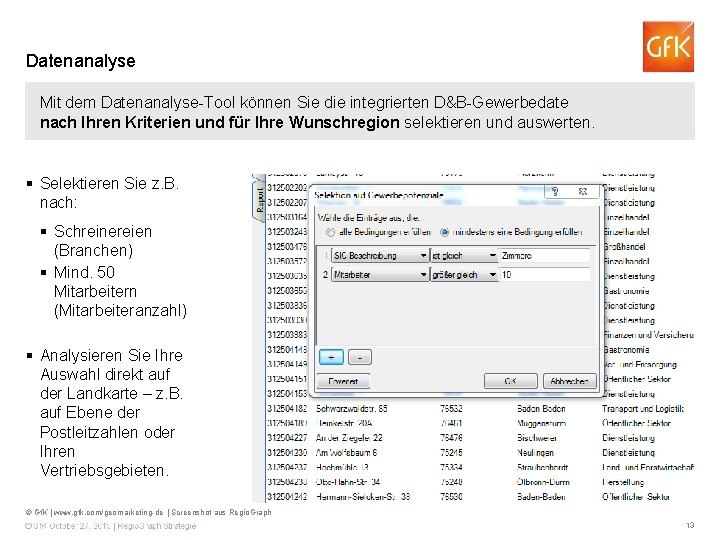
Task: Click the www.gfk.com/geomarketing.de footer text
Action: (x=108, y=512)
